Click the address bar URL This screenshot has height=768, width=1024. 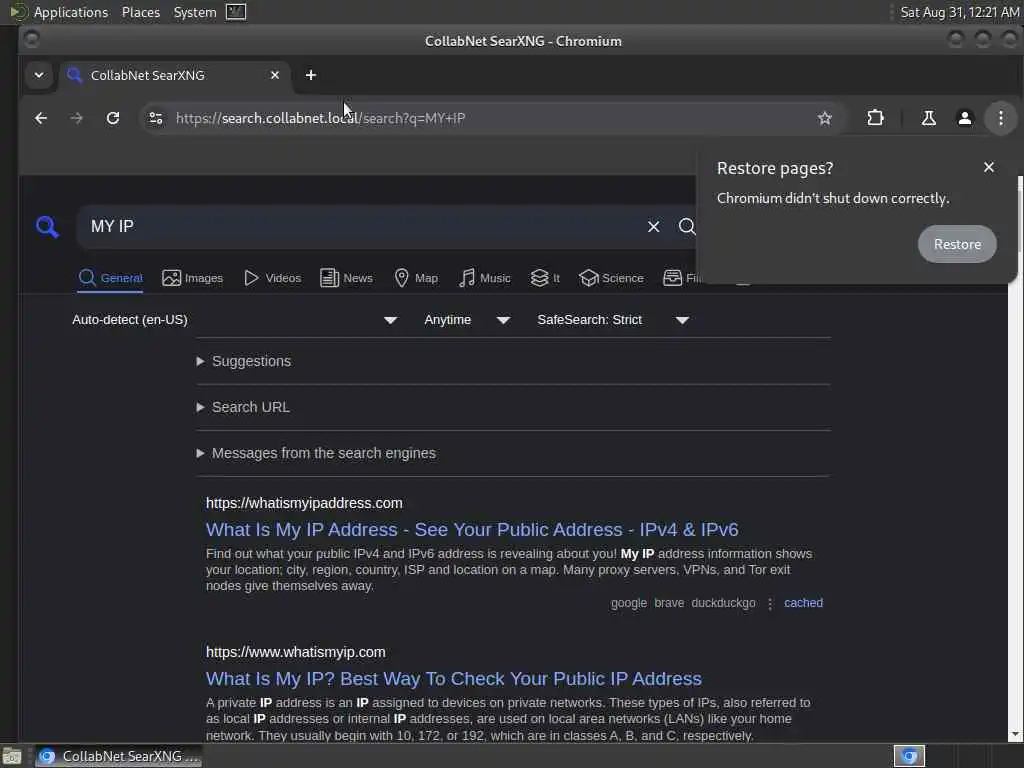pos(321,118)
